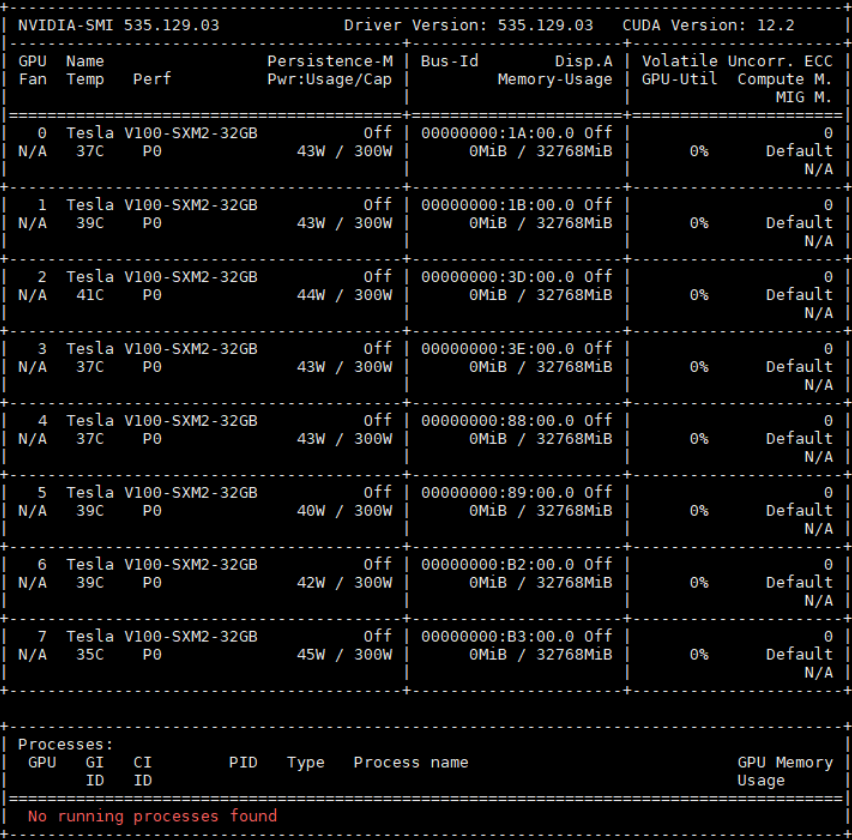Screen dimensions: 852x840
Task: Click the 45W power usage value
Action: (x=311, y=655)
